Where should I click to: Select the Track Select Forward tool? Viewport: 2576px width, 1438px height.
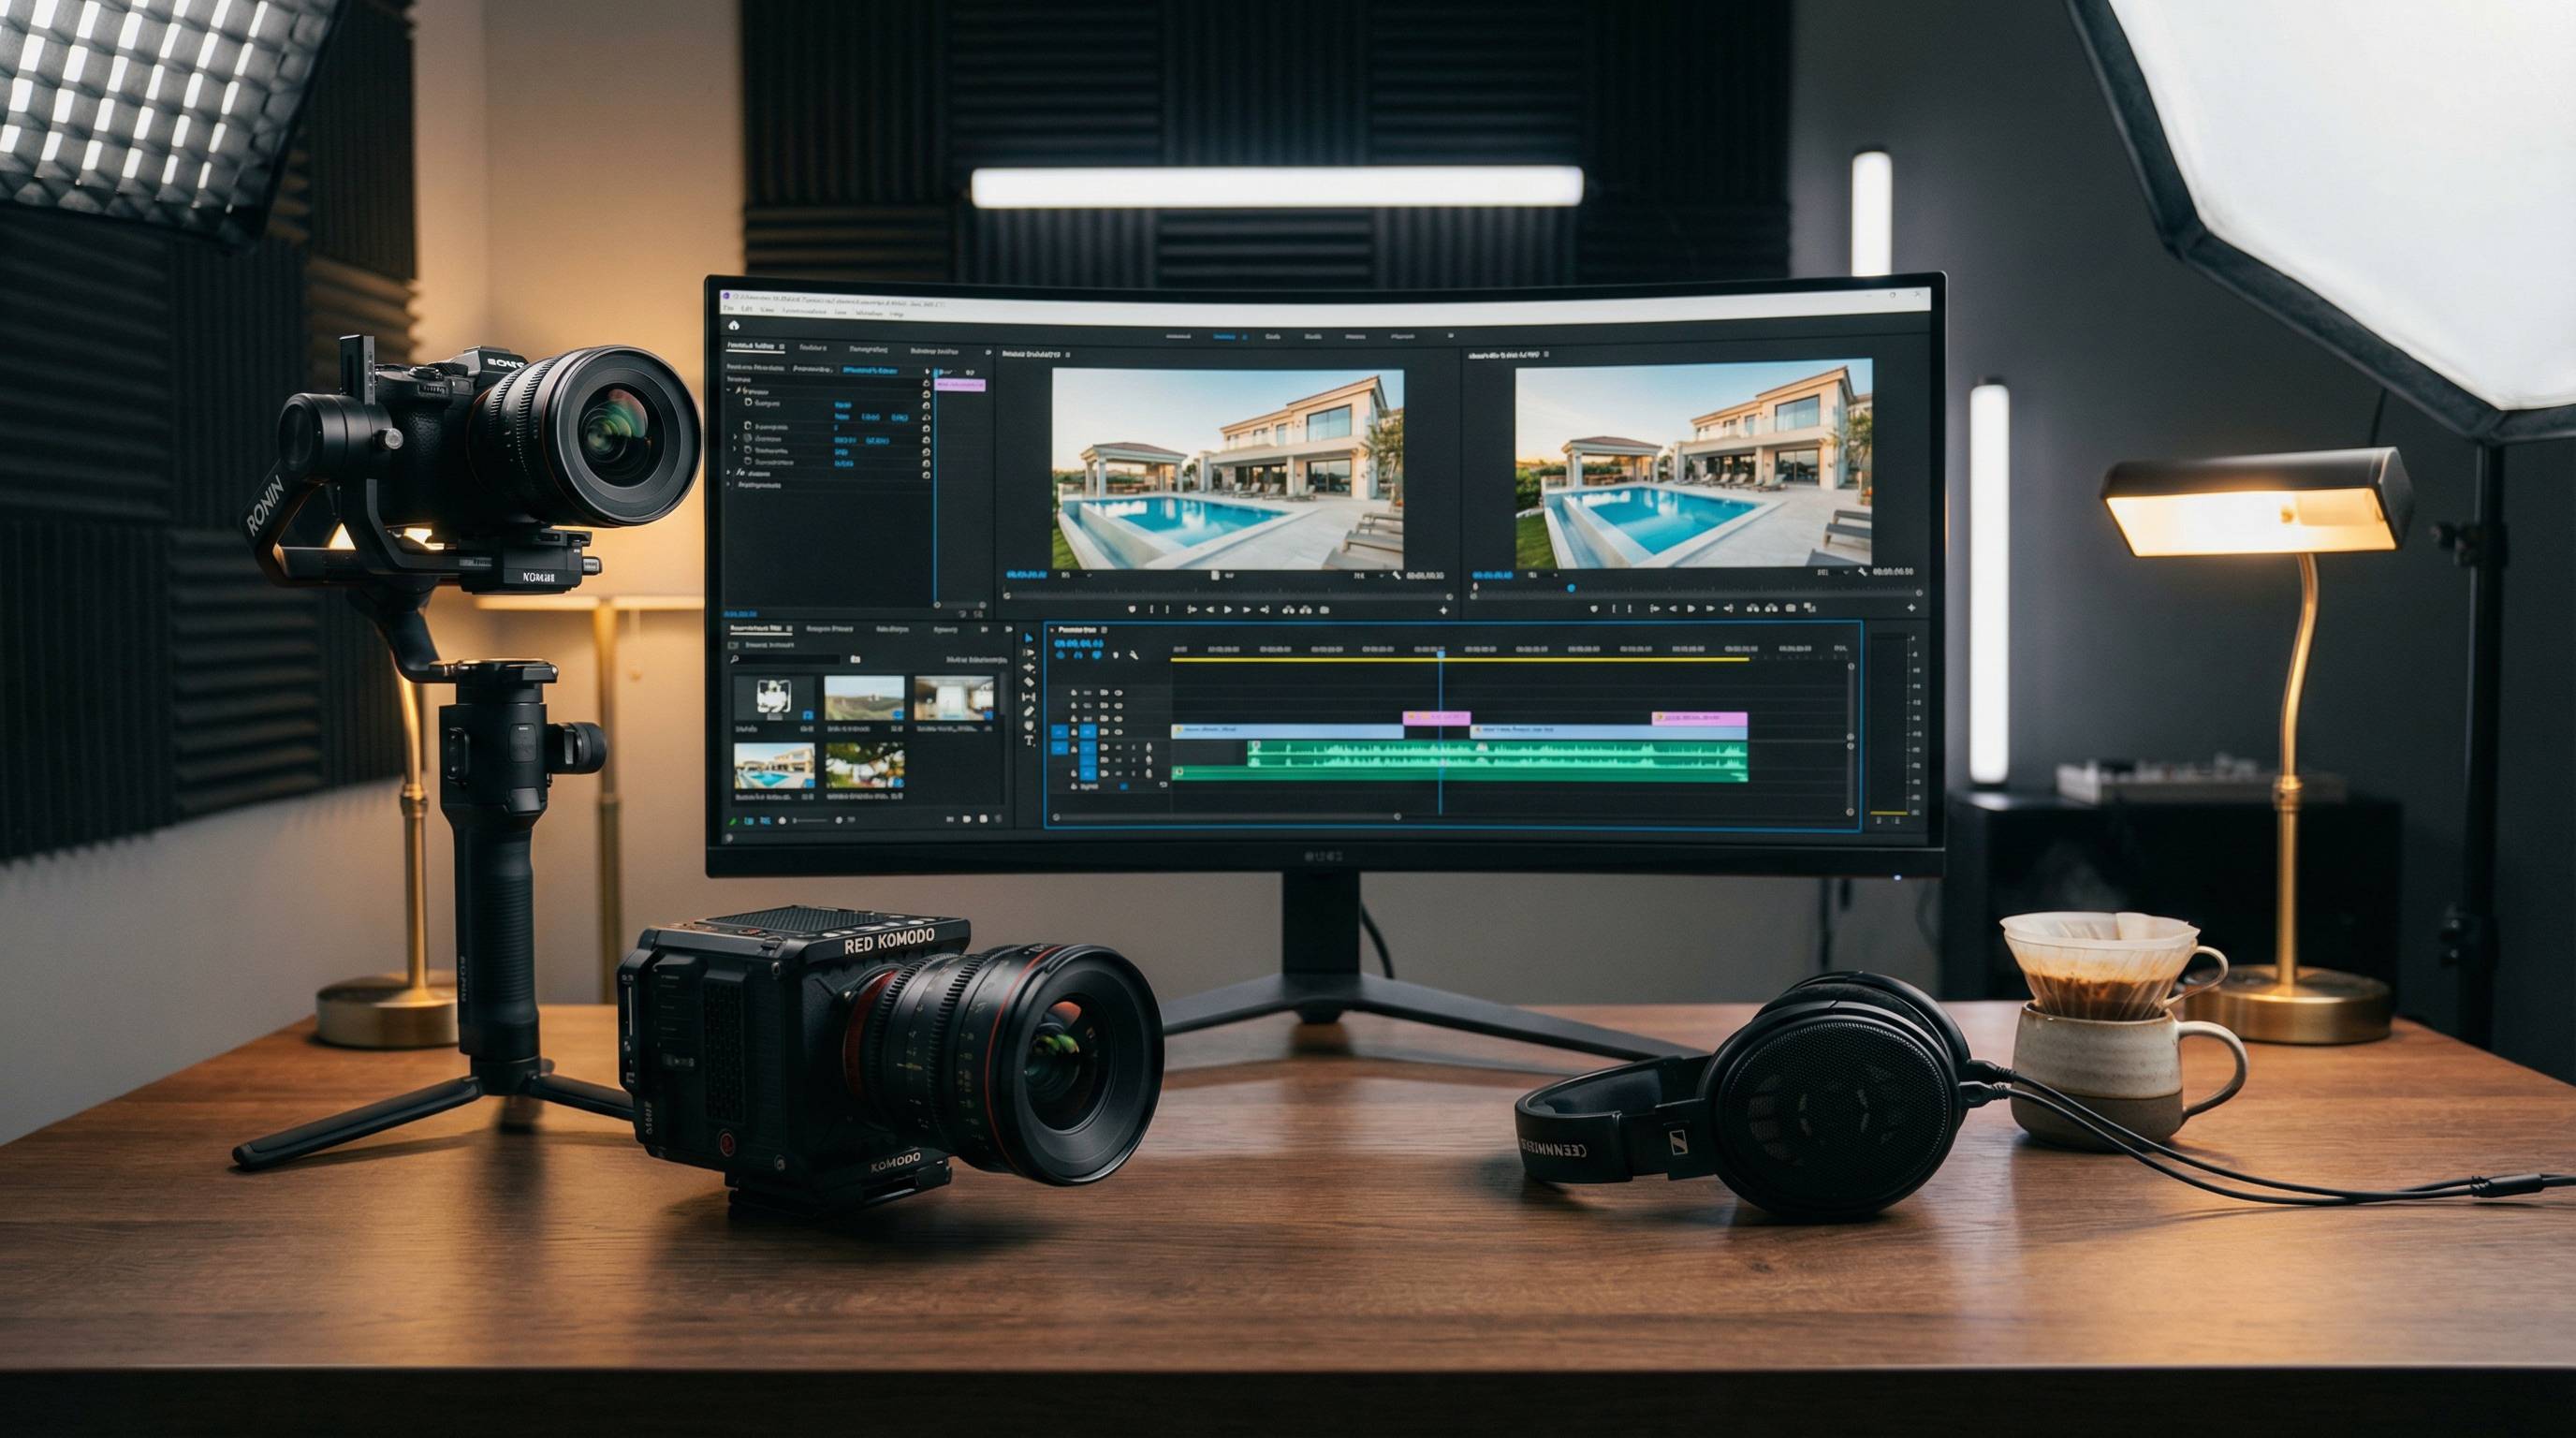click(x=1030, y=653)
